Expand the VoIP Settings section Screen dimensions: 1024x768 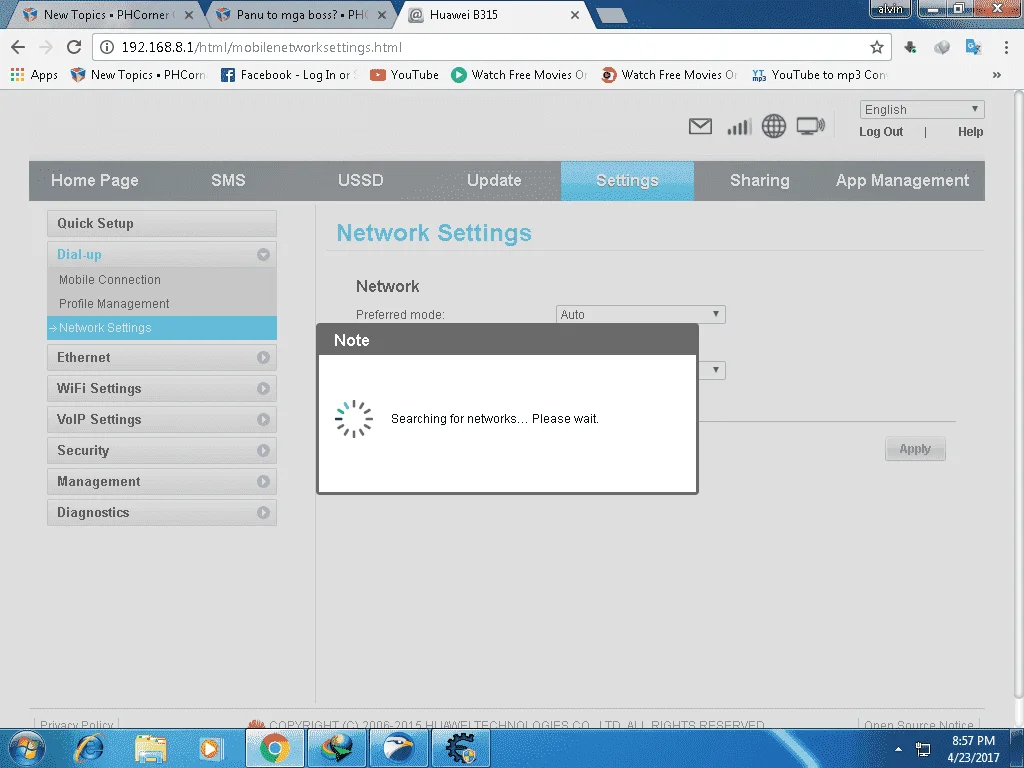coord(162,419)
